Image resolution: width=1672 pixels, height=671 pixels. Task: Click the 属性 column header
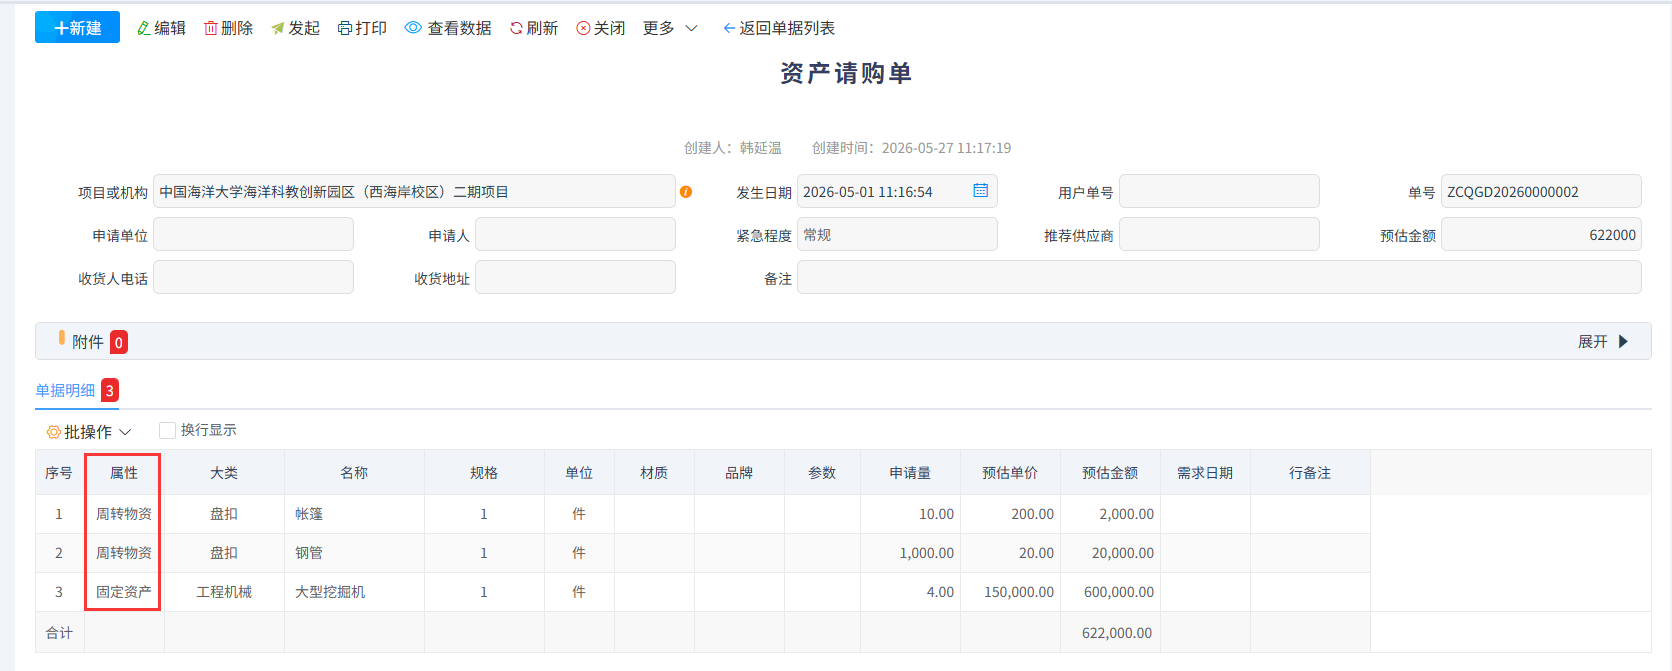coord(124,473)
